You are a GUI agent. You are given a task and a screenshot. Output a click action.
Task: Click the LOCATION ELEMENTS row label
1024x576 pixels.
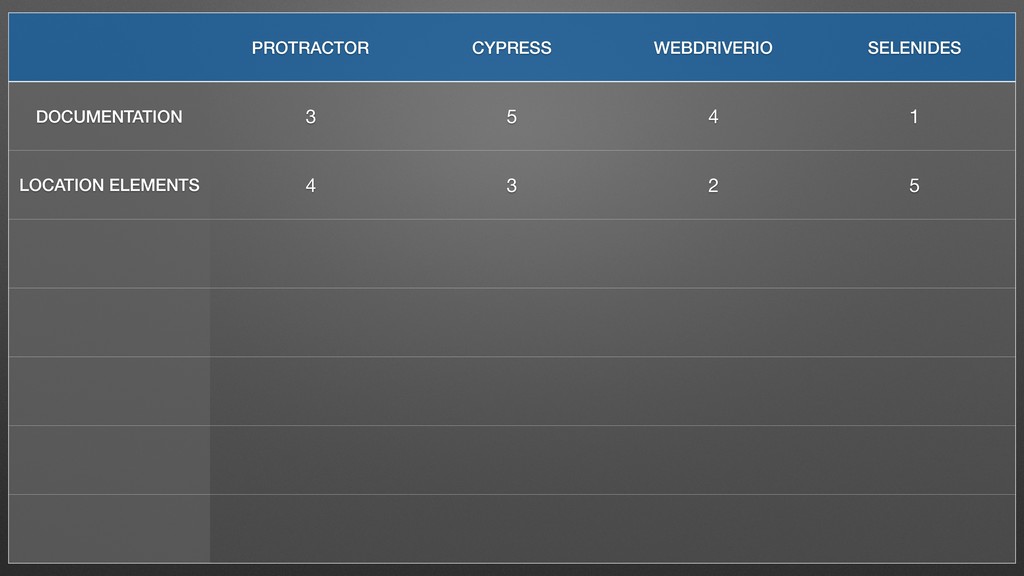click(109, 185)
